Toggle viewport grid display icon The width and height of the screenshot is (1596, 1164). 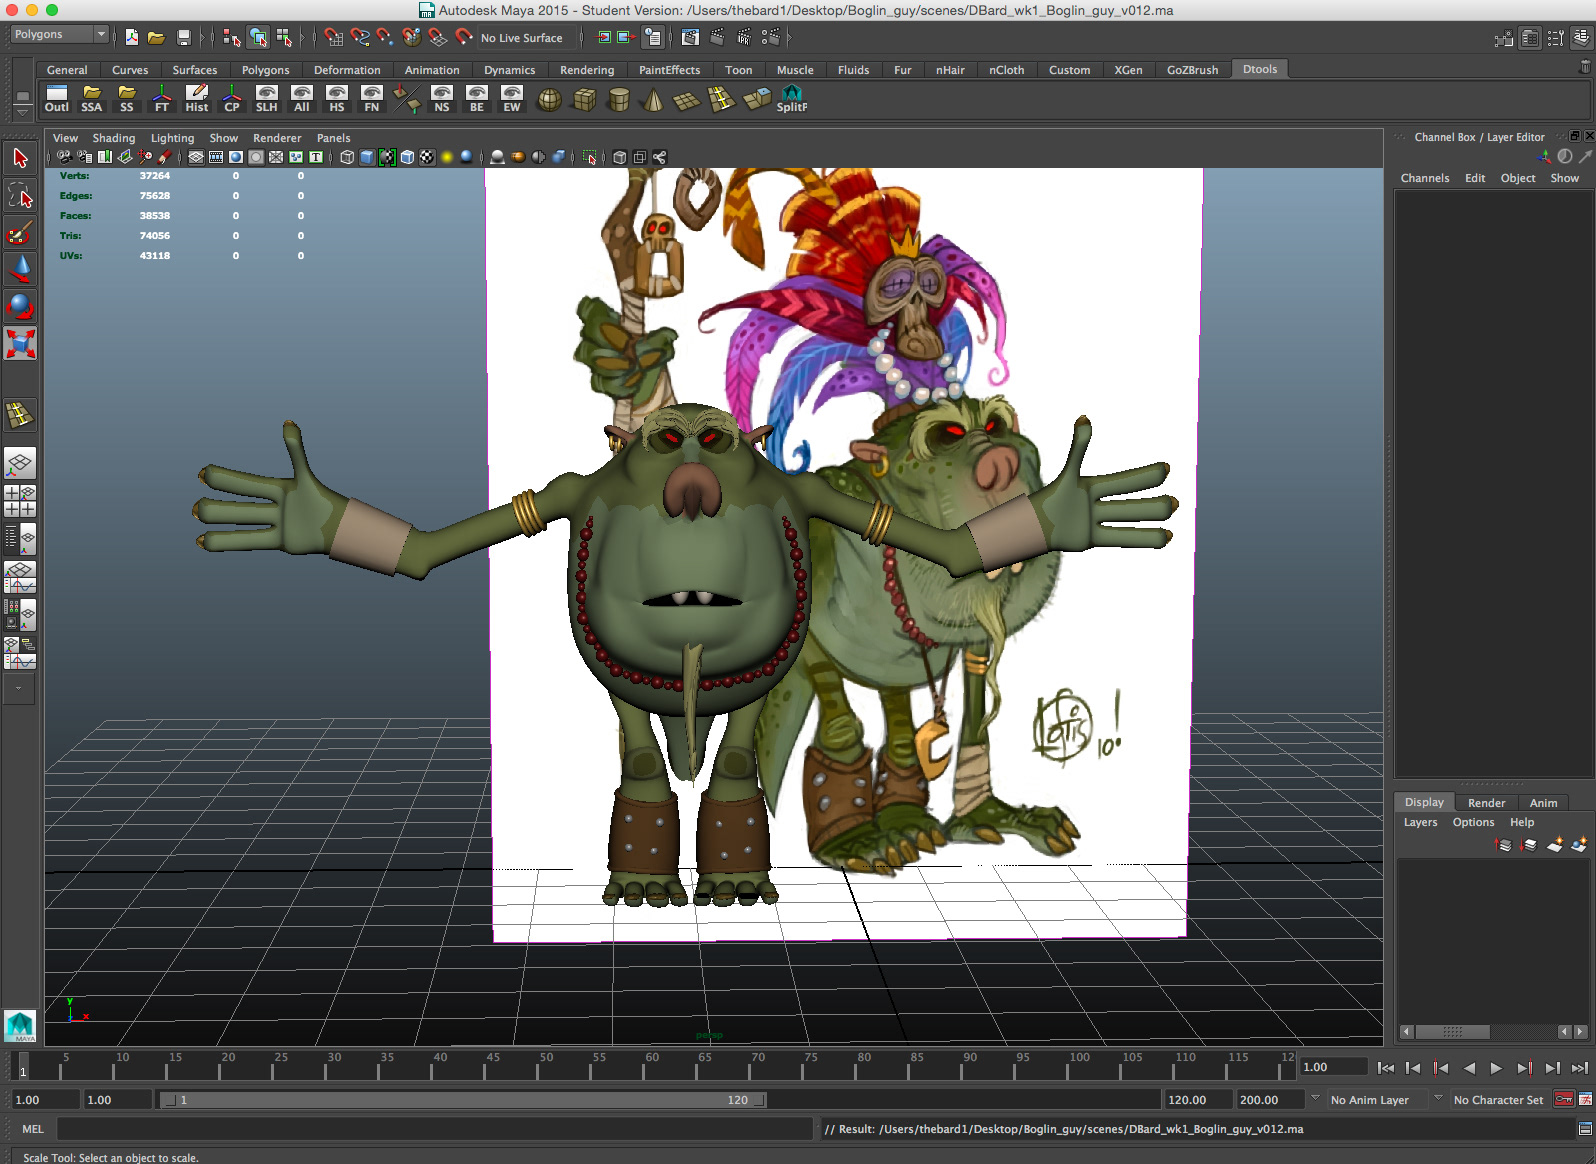(x=196, y=157)
